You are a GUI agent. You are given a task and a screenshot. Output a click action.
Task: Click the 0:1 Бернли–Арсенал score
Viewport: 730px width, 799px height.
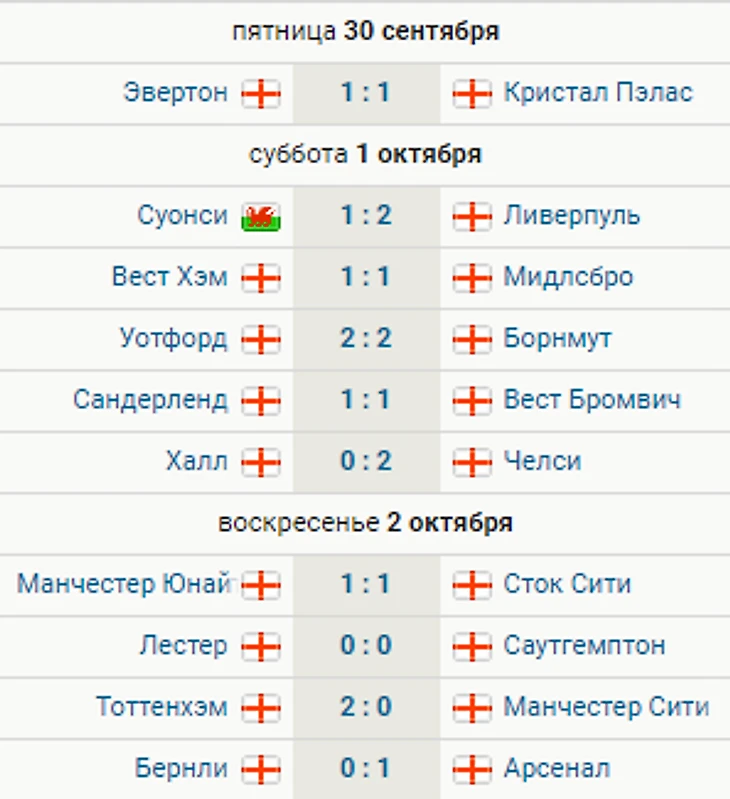pos(366,769)
